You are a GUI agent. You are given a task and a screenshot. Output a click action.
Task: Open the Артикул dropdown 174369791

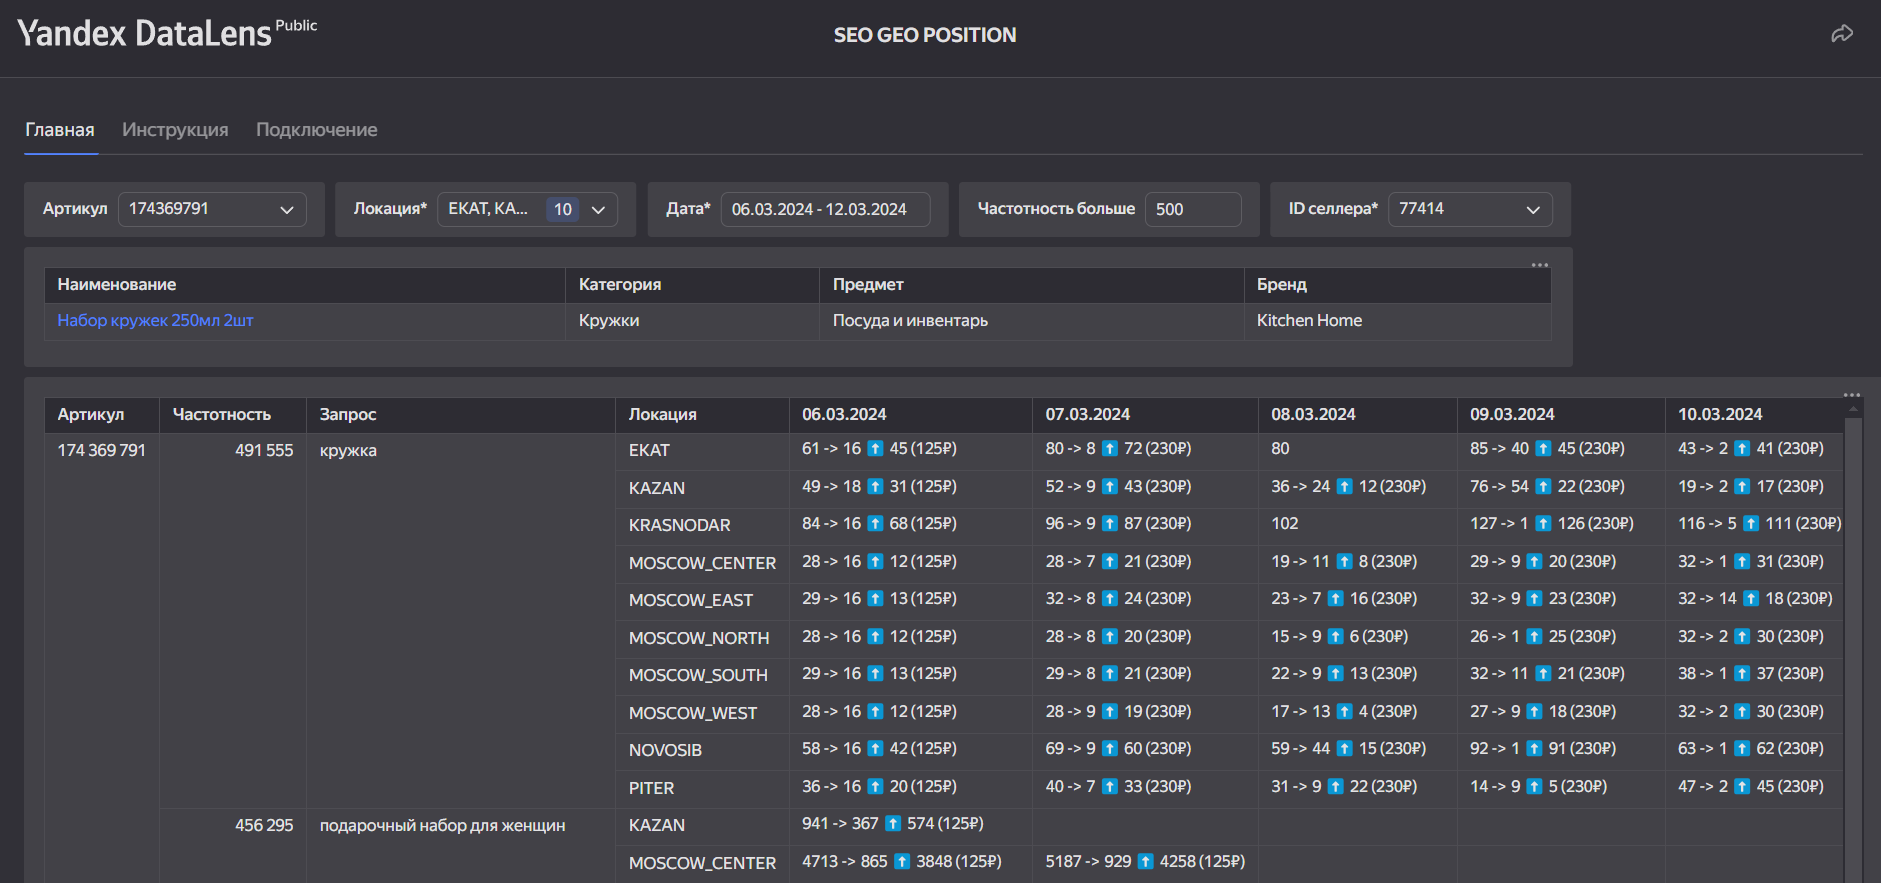212,209
